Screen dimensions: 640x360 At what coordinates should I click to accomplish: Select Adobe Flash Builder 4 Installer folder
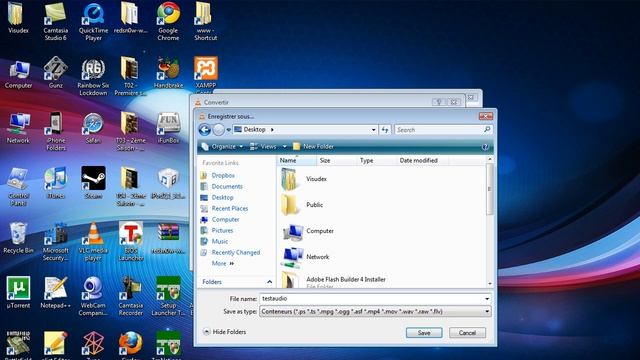pyautogui.click(x=333, y=281)
